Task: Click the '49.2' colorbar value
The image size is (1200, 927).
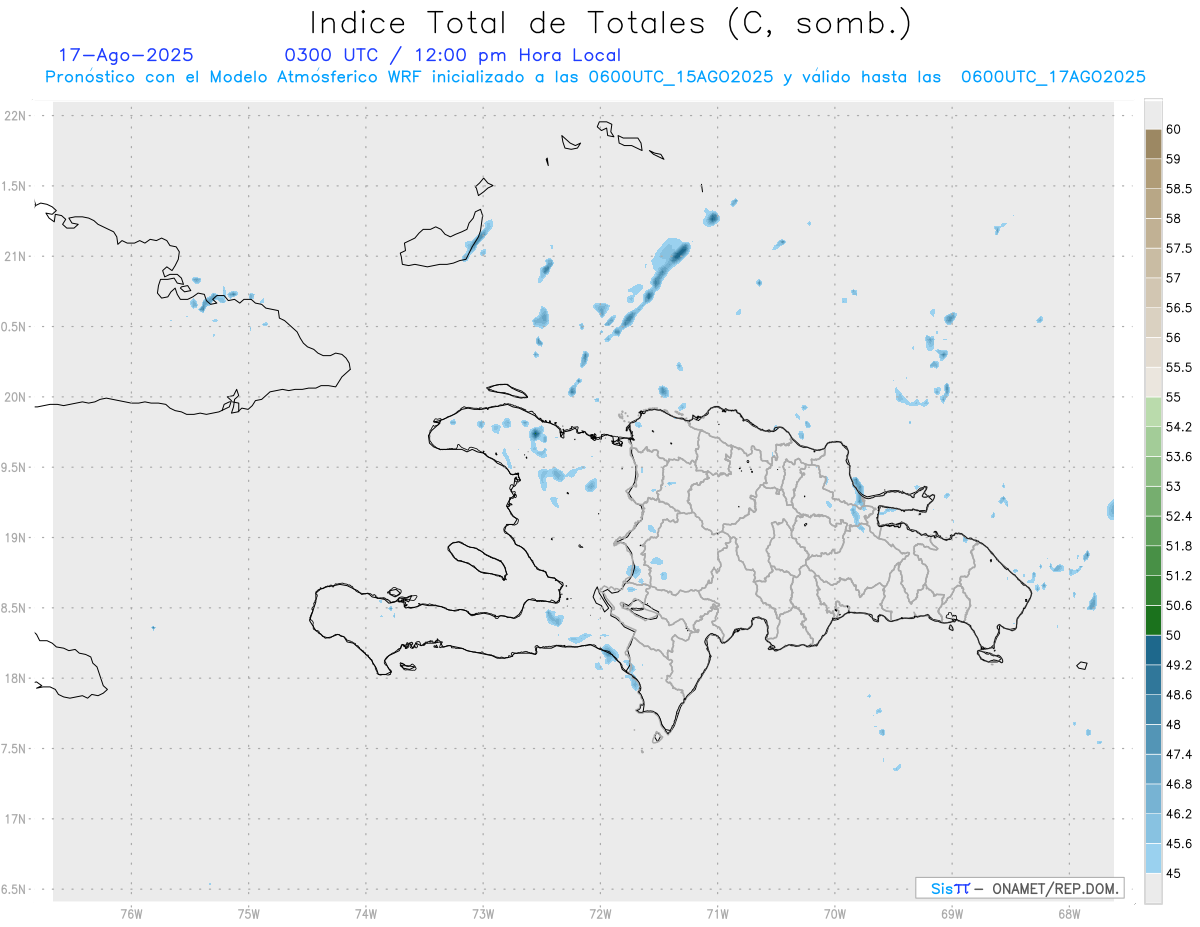Action: (1178, 665)
